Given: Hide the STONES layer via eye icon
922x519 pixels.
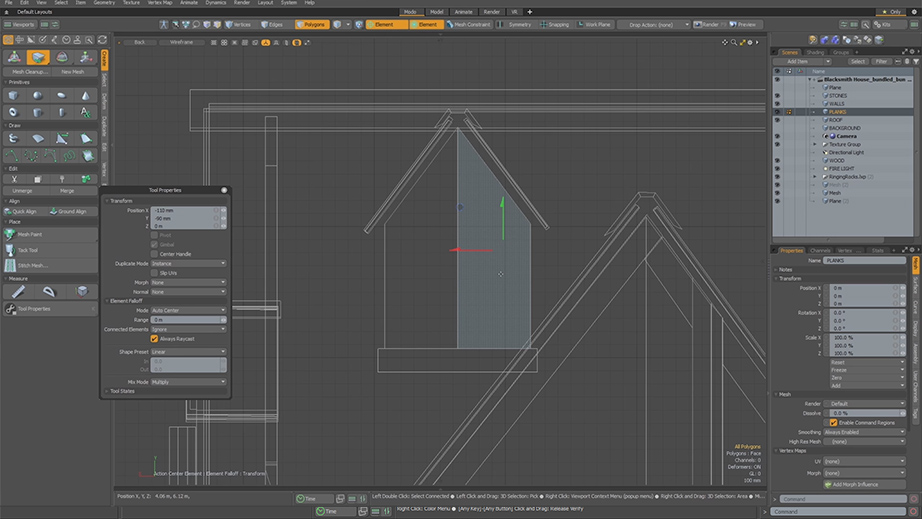Looking at the screenshot, I should (x=777, y=96).
